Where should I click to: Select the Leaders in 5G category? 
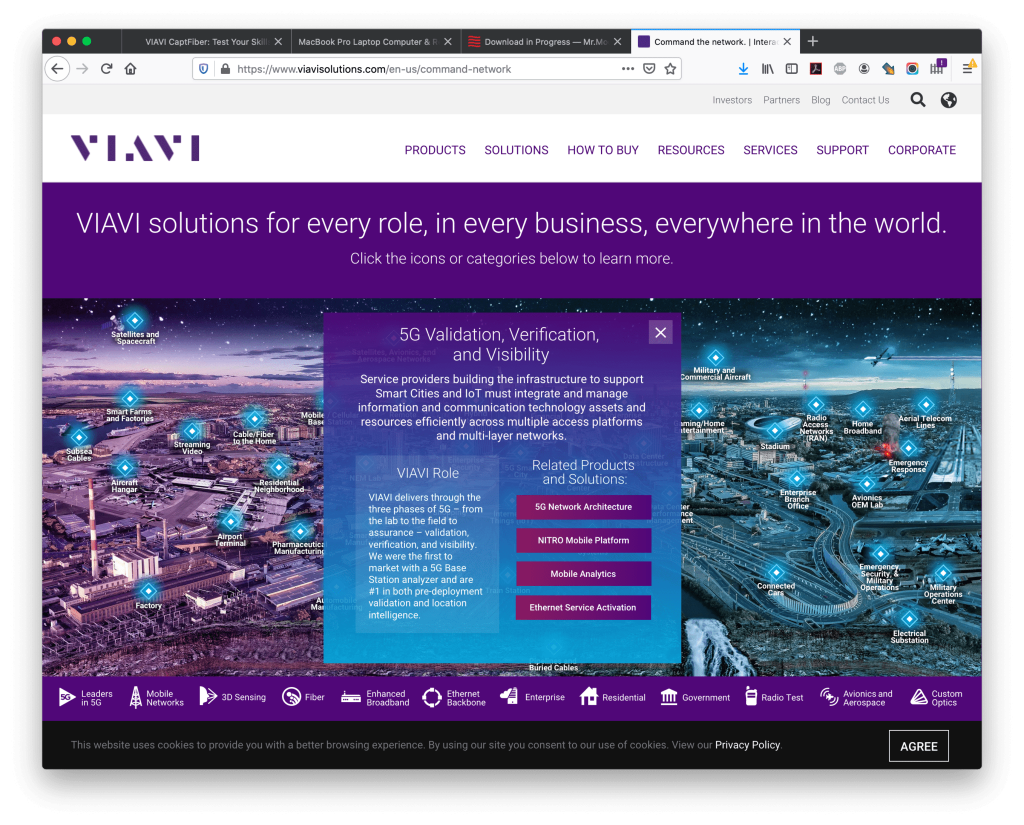pos(86,698)
